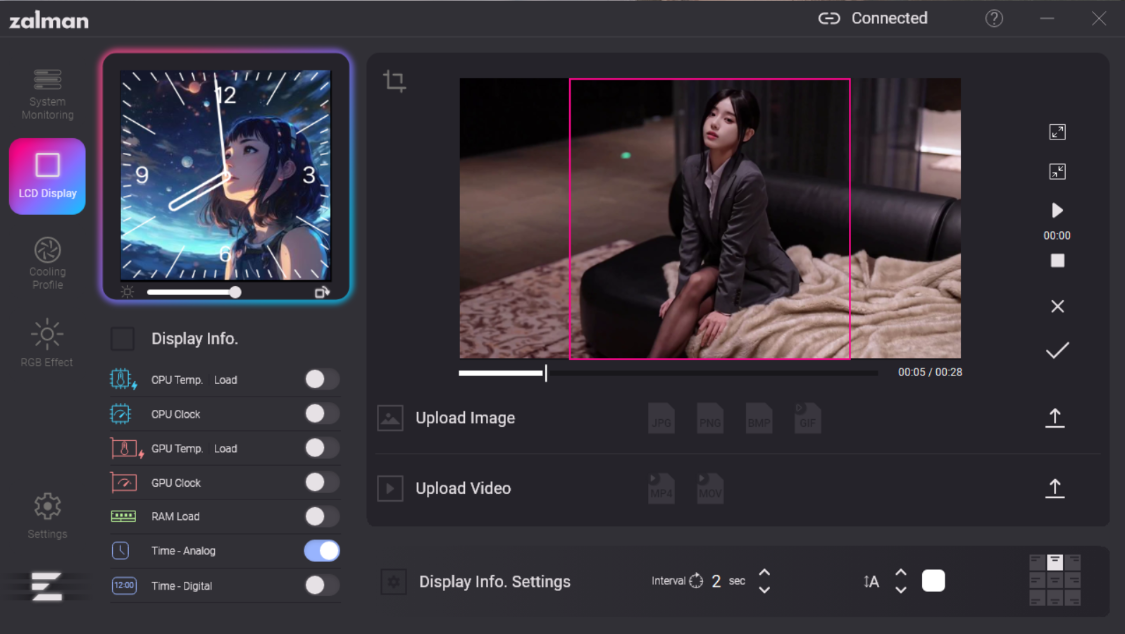This screenshot has width=1125, height=634.
Task: Click the LCD clock preview thumbnail
Action: pos(225,175)
